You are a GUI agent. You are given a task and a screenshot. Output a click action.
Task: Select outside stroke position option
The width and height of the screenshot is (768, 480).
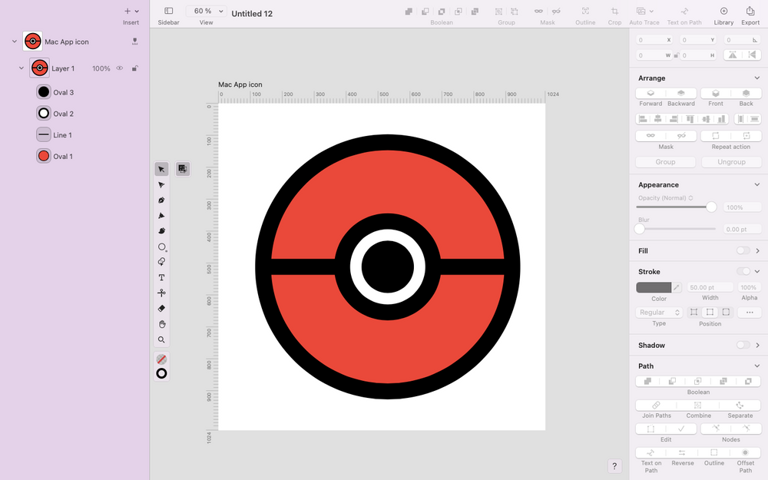(x=726, y=312)
